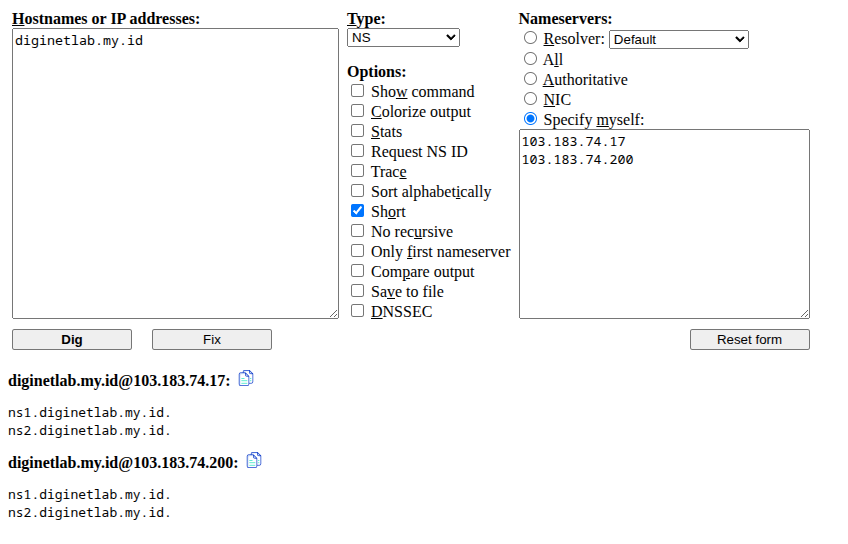
Task: Uncheck the Short option
Action: (357, 211)
